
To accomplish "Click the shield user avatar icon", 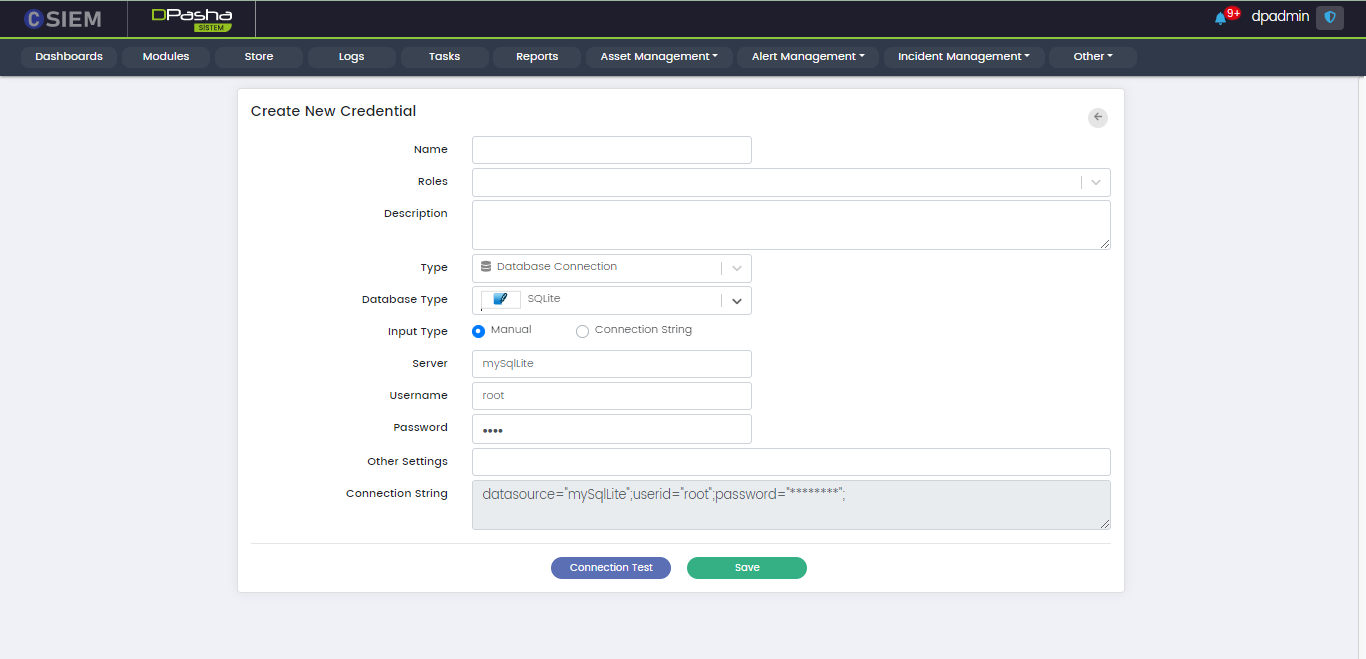I will [x=1329, y=17].
